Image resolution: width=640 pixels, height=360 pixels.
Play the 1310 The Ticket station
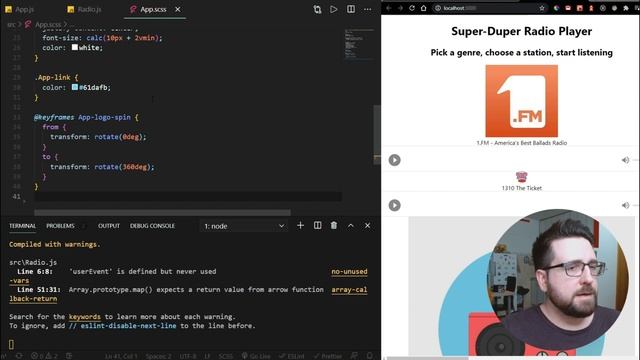[394, 205]
